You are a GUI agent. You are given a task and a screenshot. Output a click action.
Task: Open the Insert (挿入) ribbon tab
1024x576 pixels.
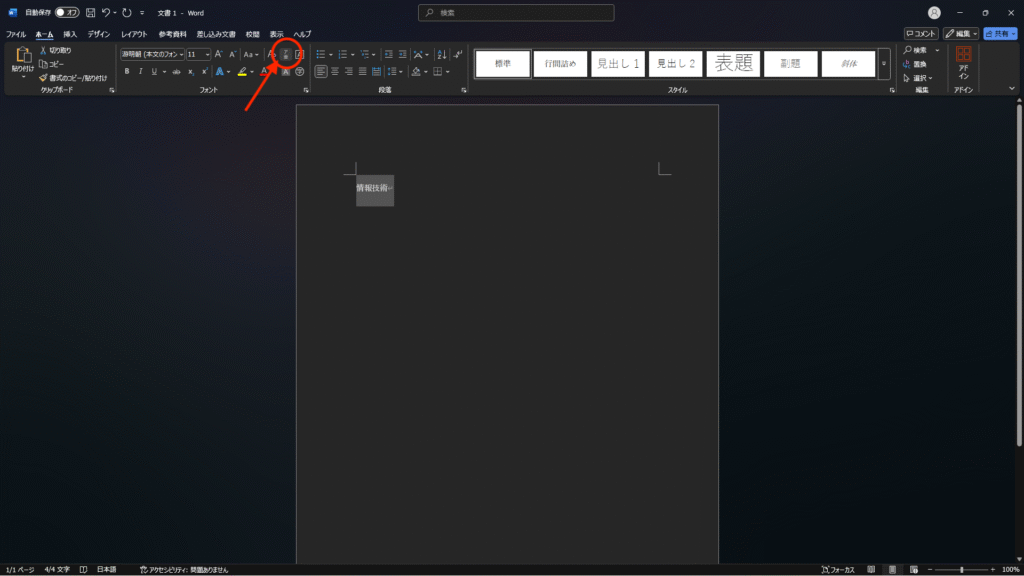click(x=70, y=34)
